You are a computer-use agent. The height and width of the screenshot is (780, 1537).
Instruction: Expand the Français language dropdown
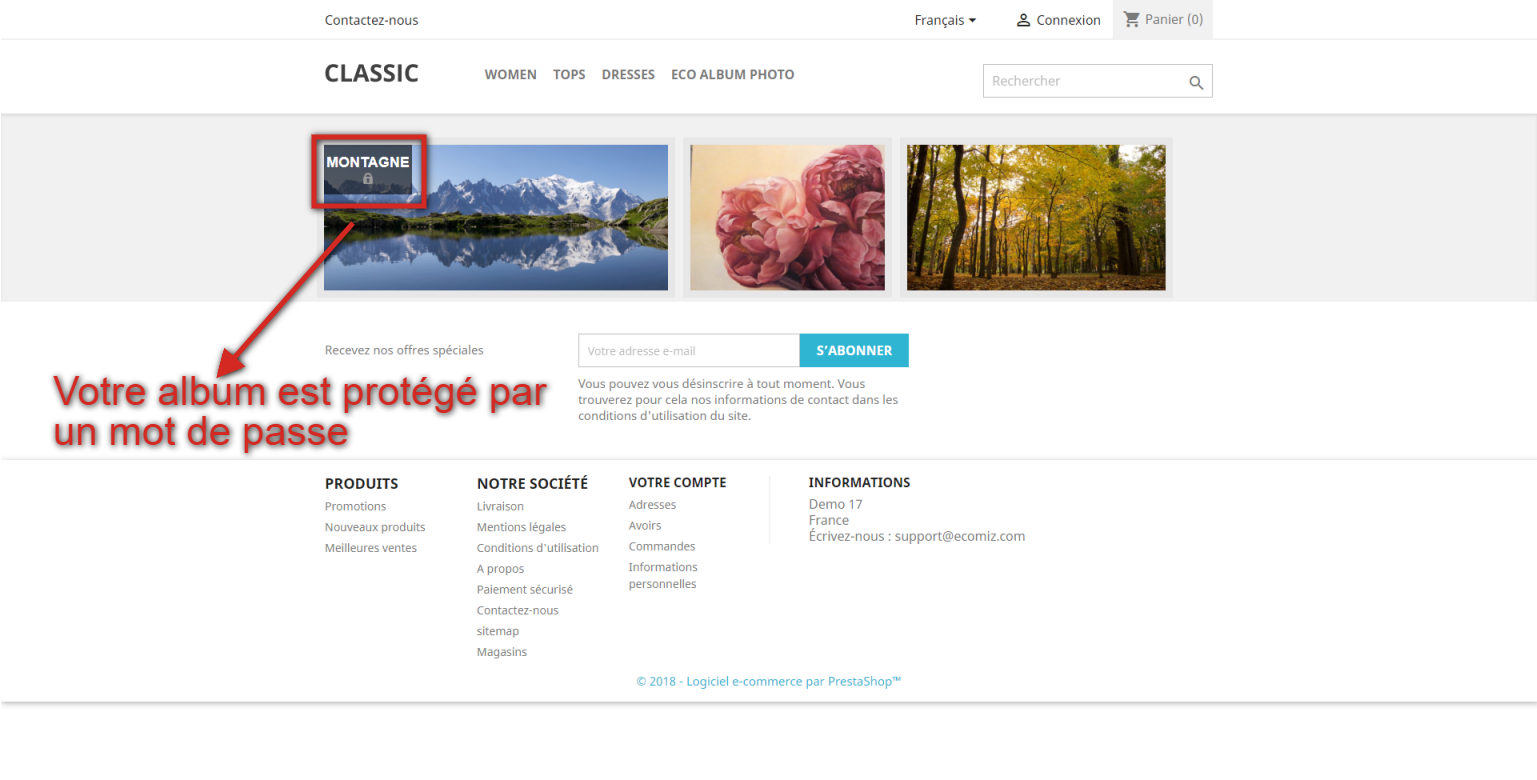pos(945,20)
